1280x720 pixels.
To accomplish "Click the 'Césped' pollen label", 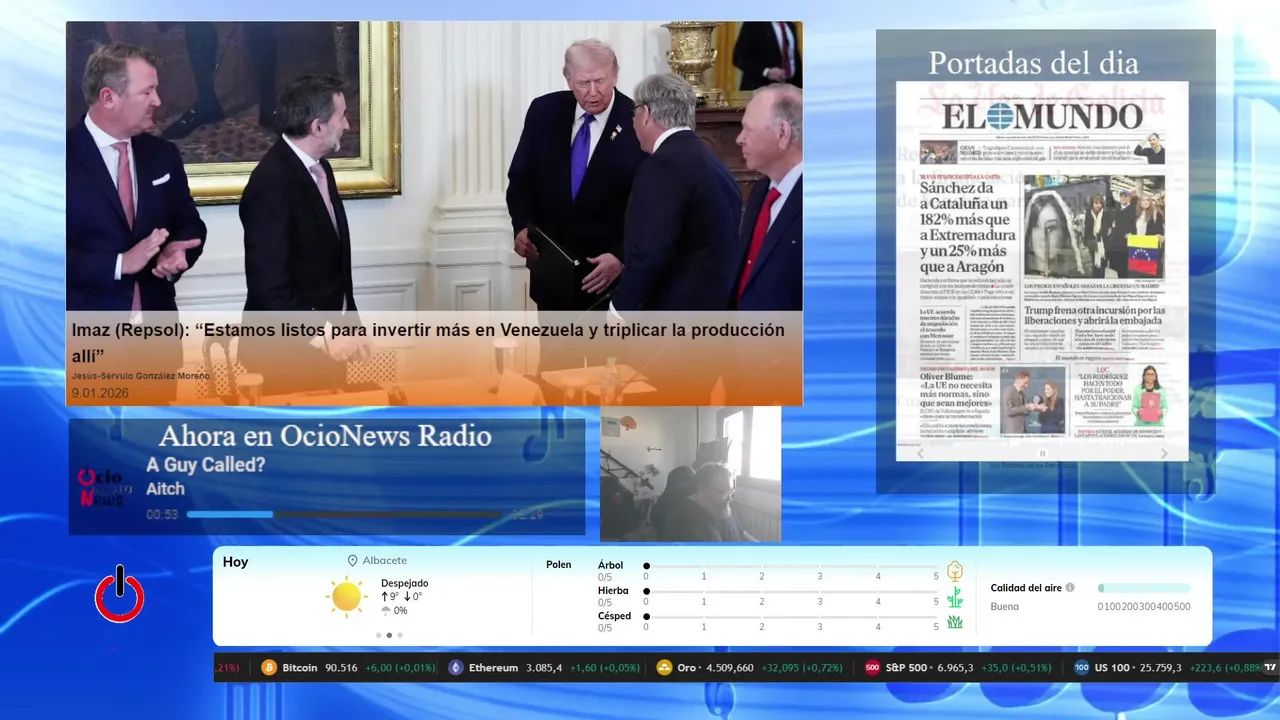I will pos(614,616).
